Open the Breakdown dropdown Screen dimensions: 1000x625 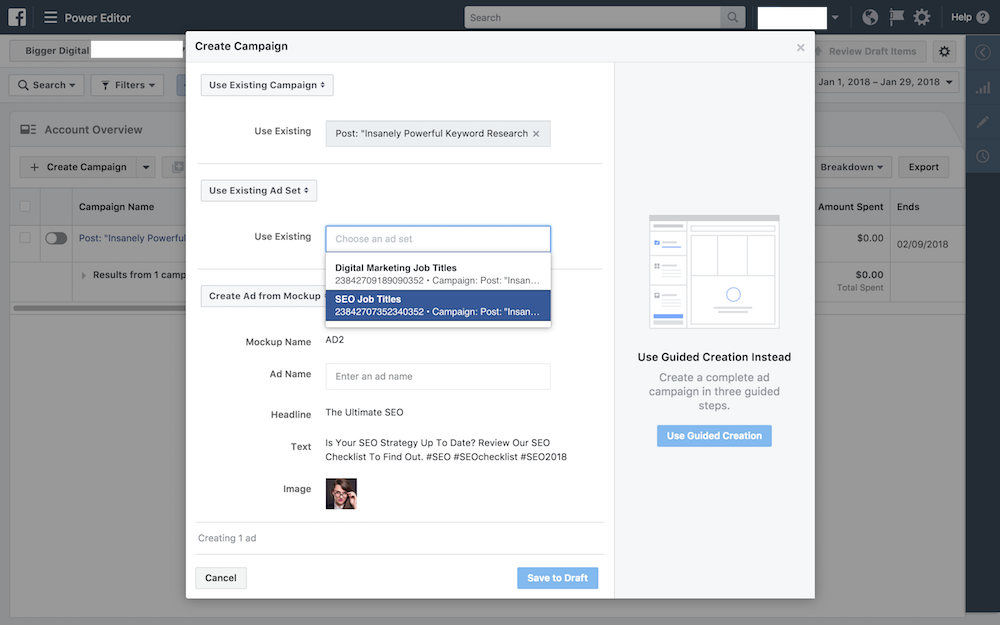(851, 167)
